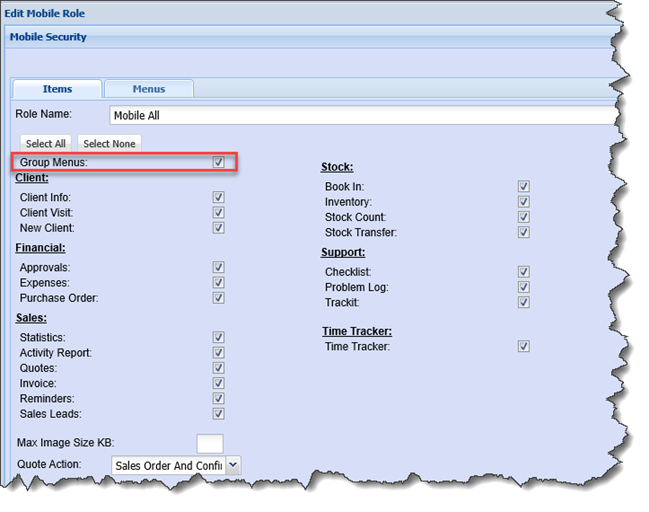This screenshot has width=649, height=512.
Task: Toggle the Problem Log checkbox
Action: pos(523,287)
